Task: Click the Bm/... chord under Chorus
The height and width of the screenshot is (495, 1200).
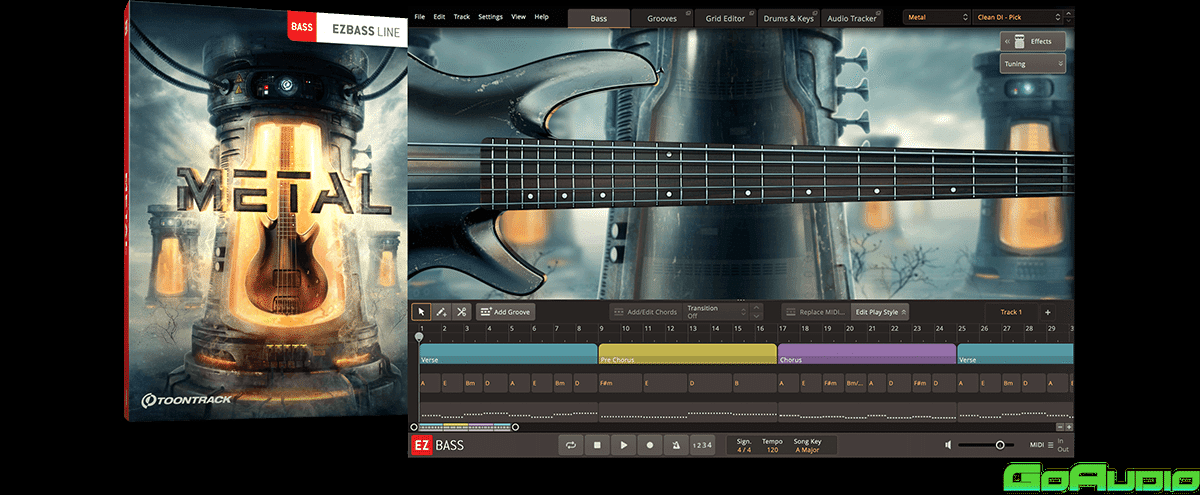Action: pos(856,383)
